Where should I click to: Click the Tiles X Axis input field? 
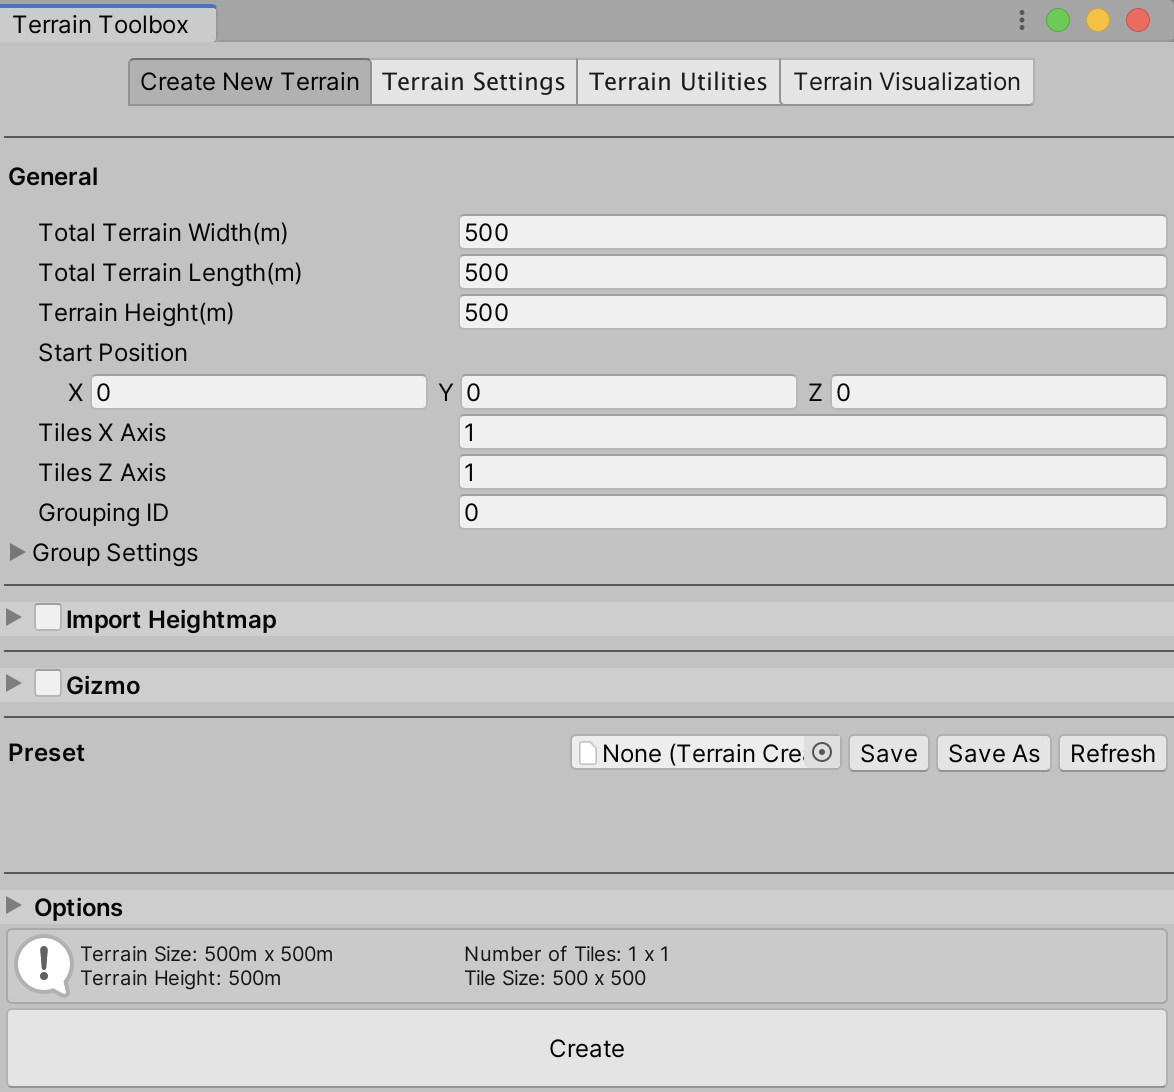pos(812,432)
